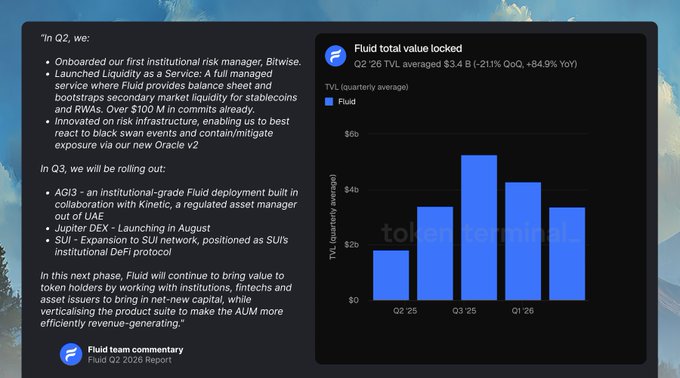Screen dimensions: 680x378
Task: Click the $4b axis label
Action: click(x=352, y=189)
